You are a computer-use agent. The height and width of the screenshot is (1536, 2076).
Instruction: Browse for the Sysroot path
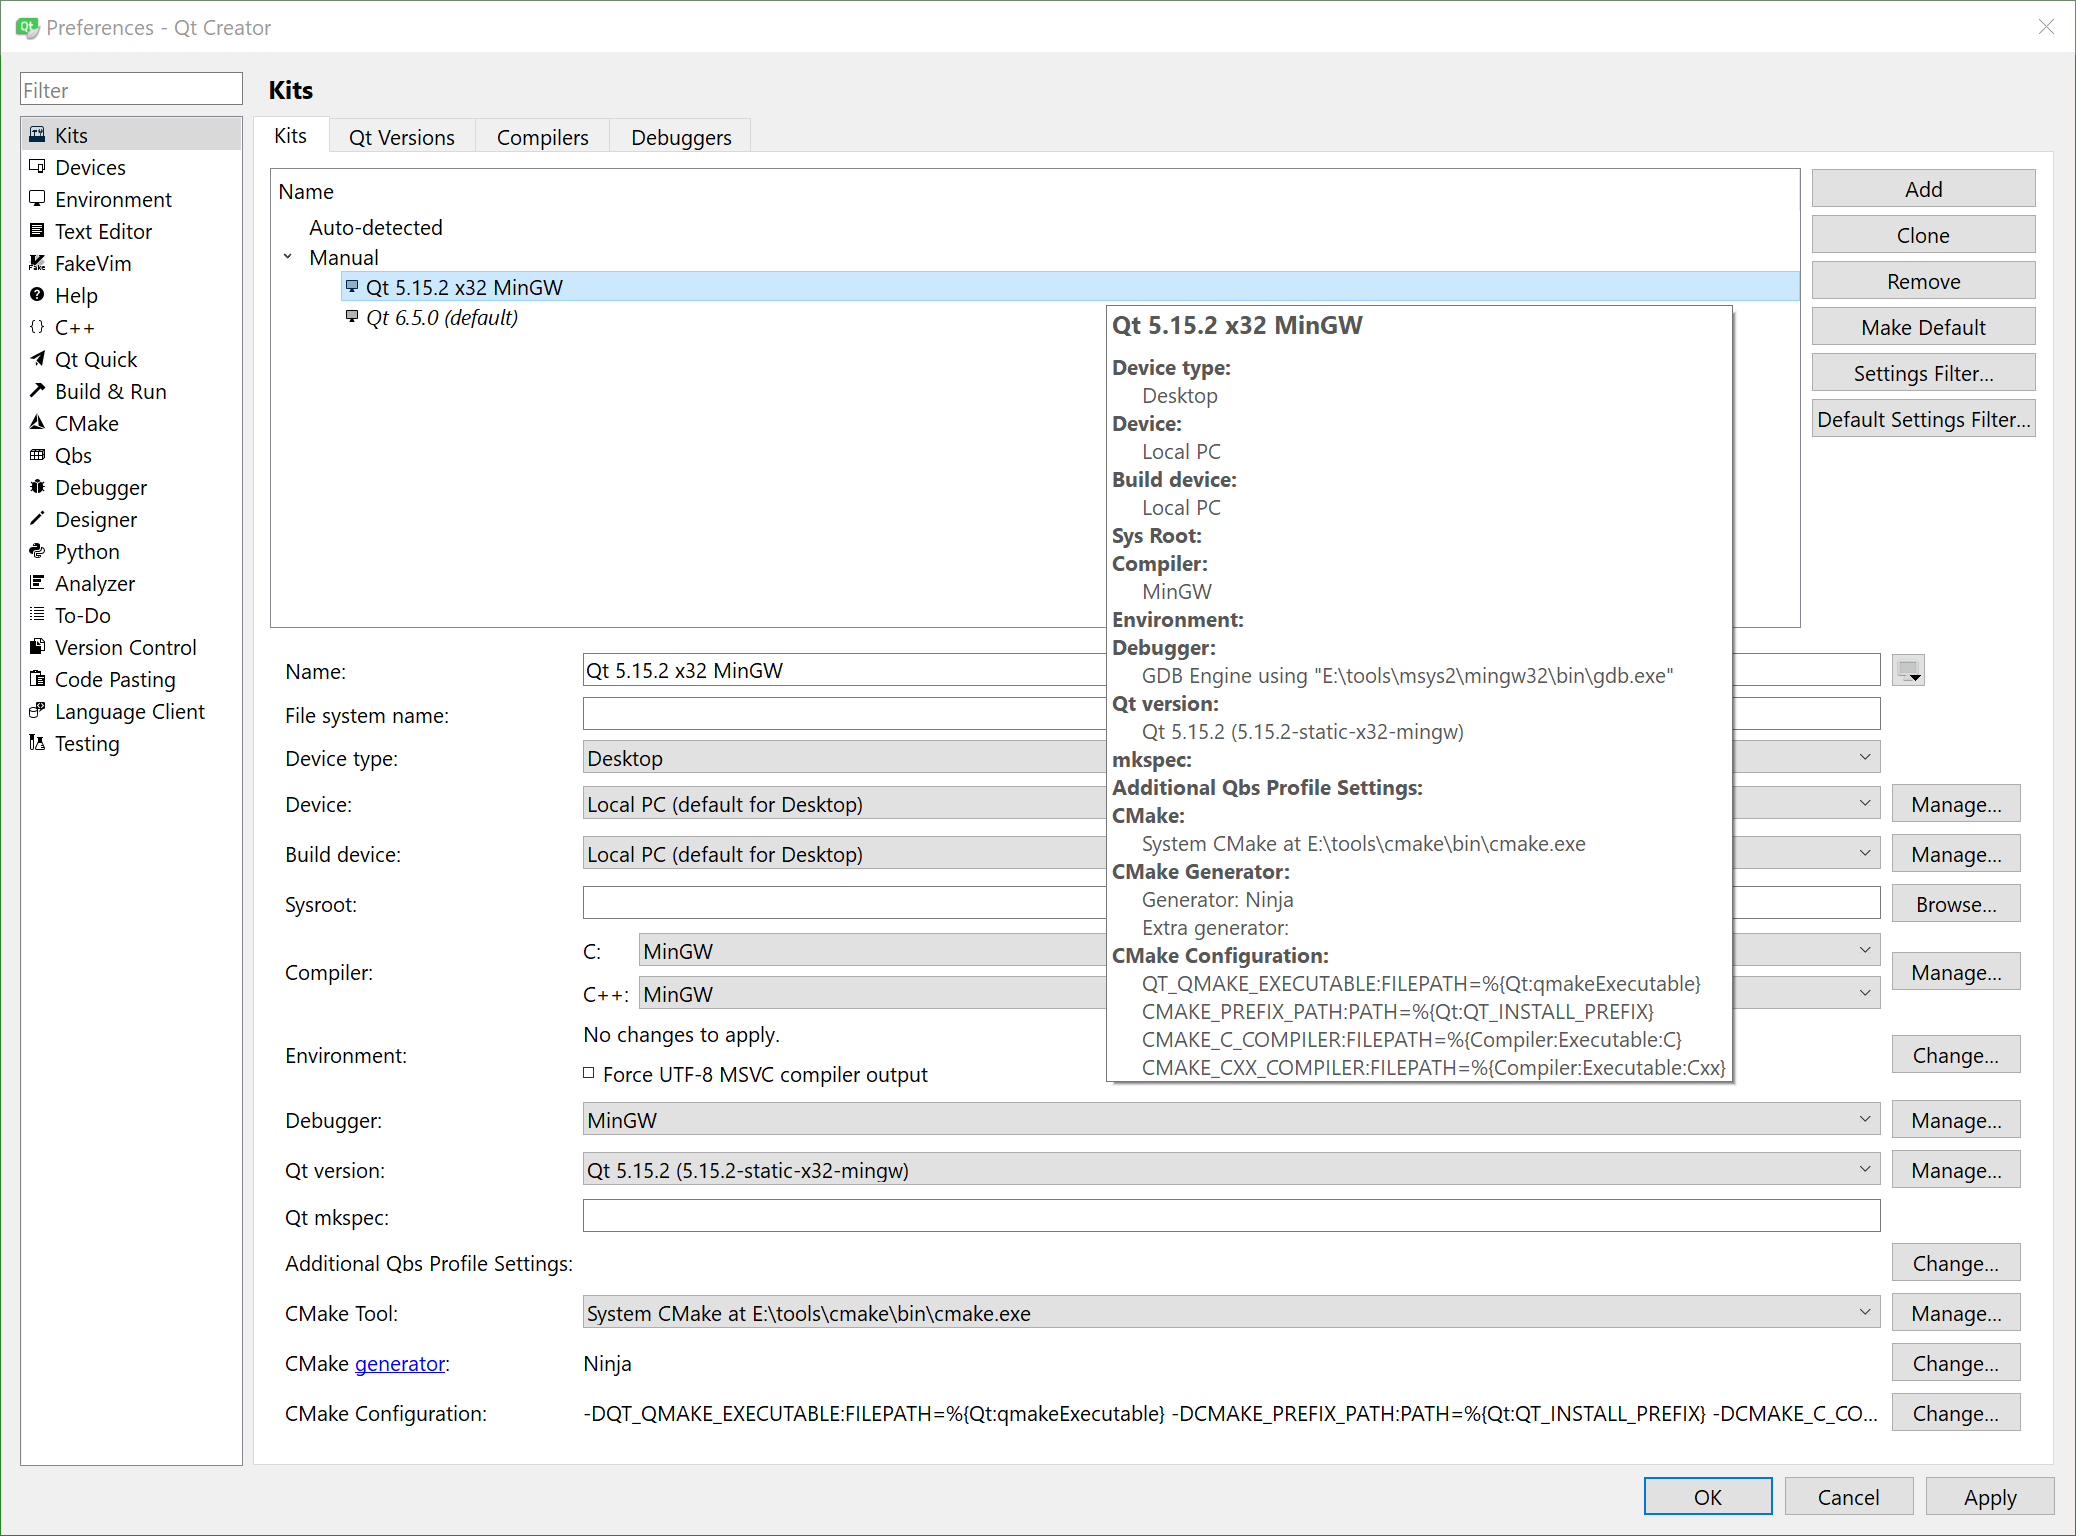[1955, 903]
